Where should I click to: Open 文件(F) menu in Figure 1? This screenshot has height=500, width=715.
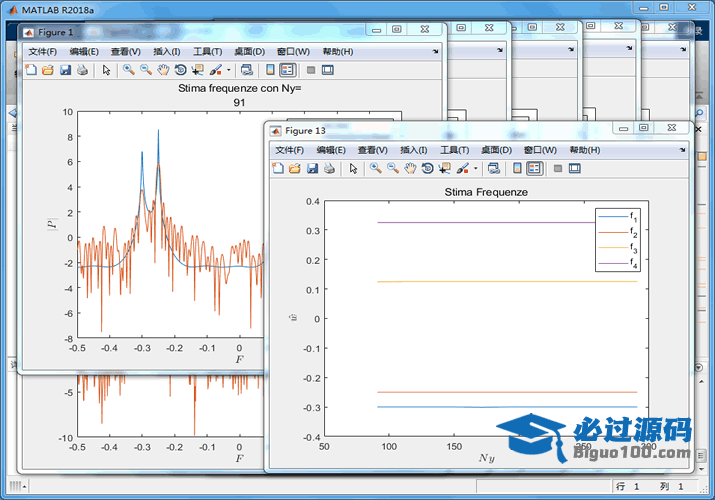(x=42, y=52)
